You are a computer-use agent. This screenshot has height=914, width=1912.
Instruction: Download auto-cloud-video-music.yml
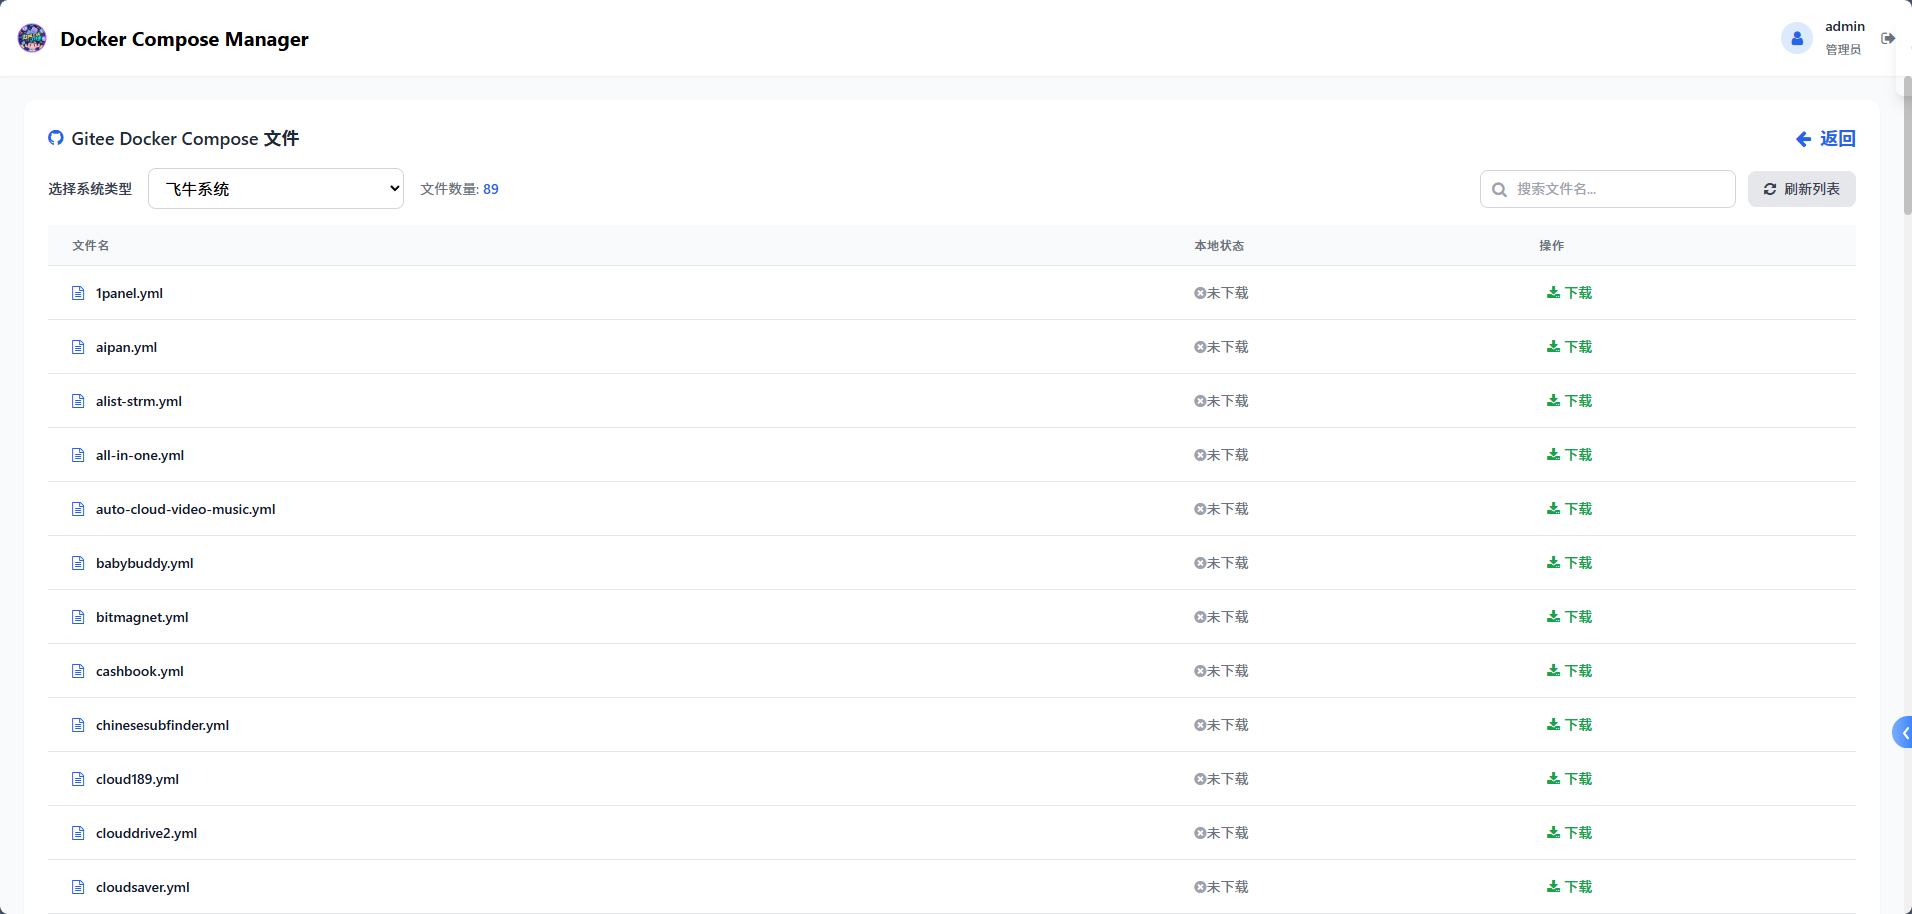pos(1569,509)
